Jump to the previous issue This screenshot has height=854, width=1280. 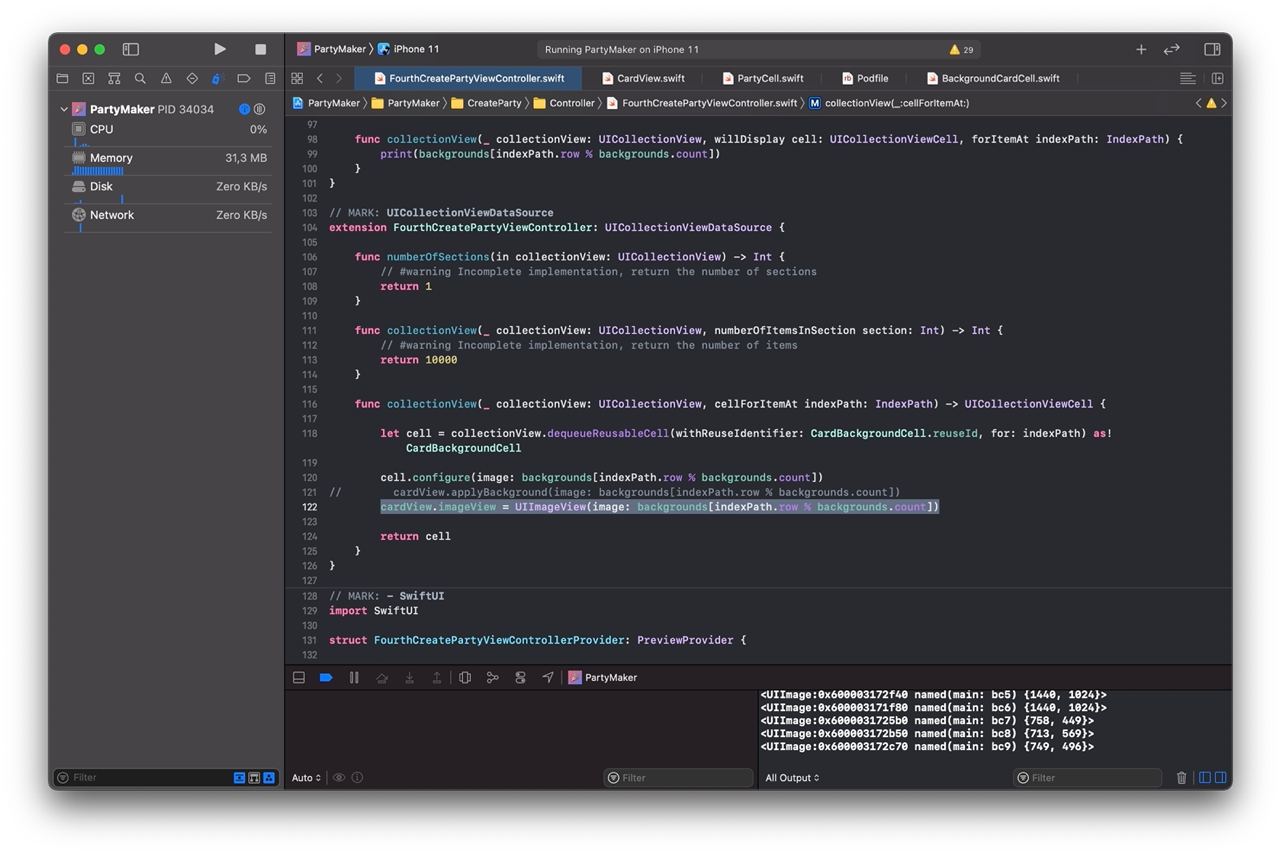point(1199,103)
